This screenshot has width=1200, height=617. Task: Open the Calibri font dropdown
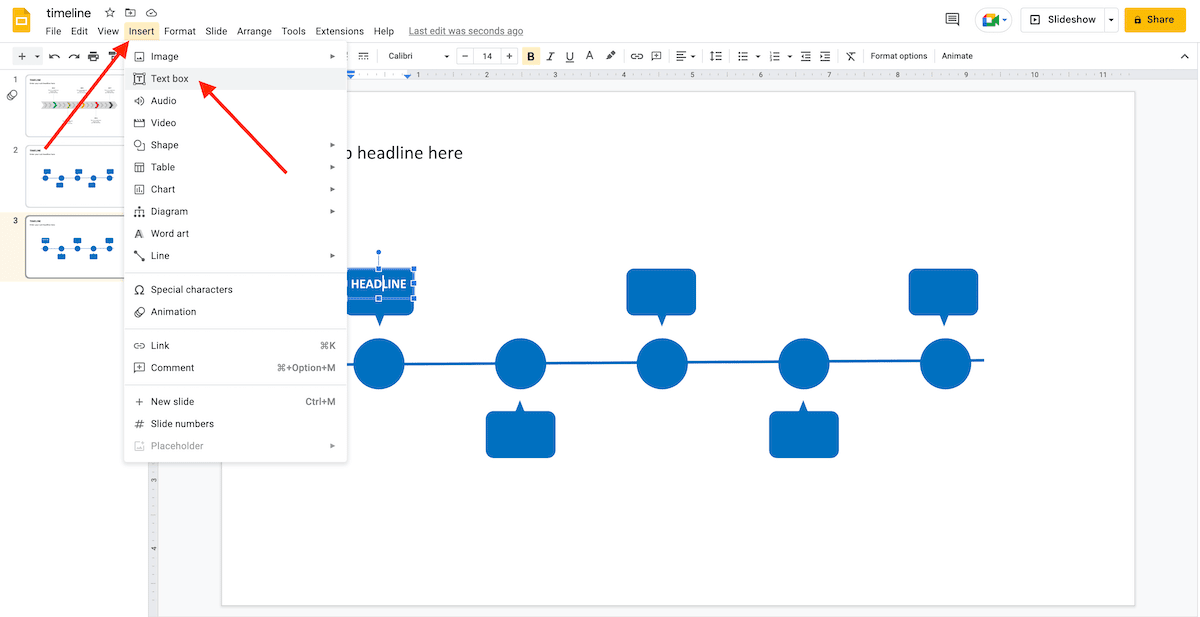(418, 56)
